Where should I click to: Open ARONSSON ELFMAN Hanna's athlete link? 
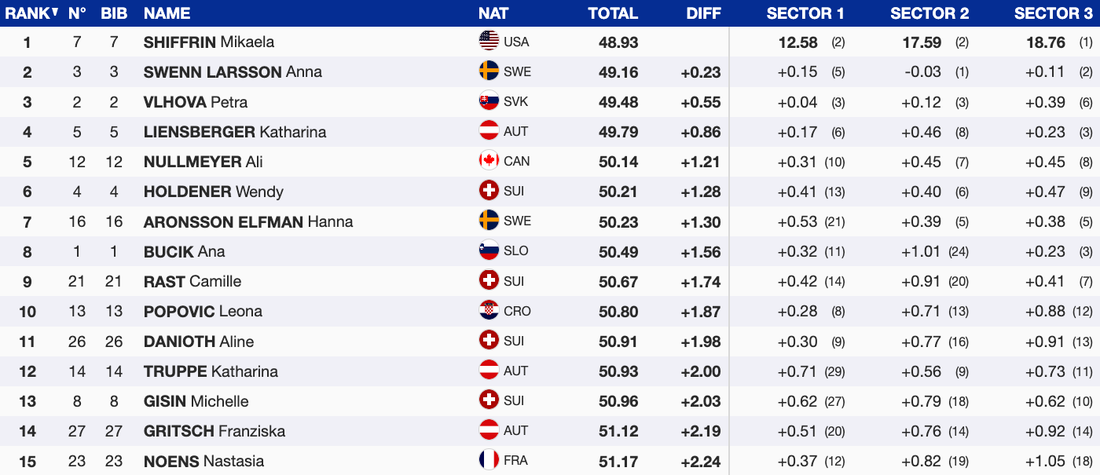point(248,222)
